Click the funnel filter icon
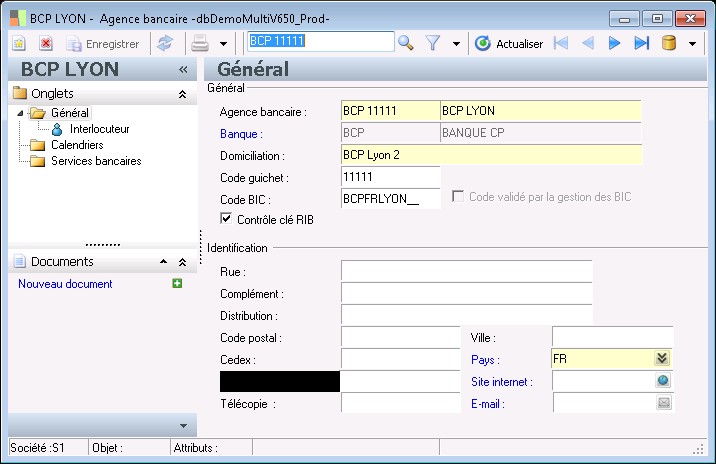716x464 pixels. pos(433,43)
